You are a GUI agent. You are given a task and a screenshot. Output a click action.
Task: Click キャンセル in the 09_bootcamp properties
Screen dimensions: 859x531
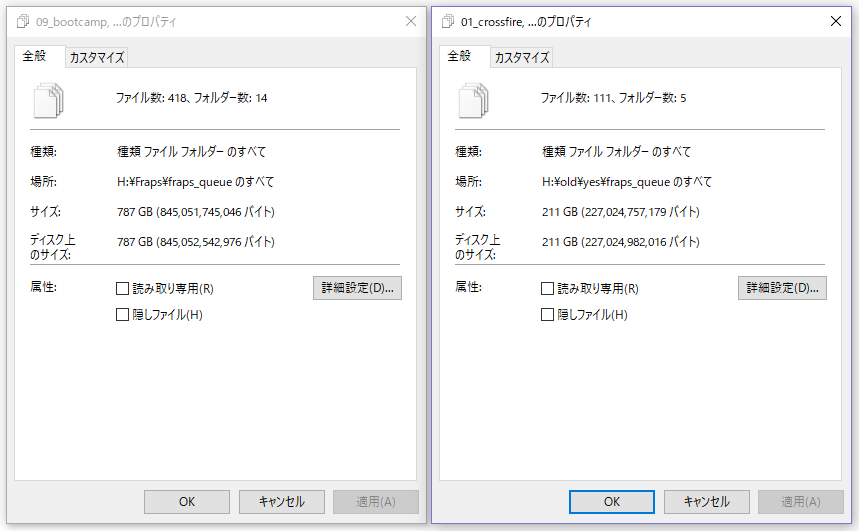(281, 502)
